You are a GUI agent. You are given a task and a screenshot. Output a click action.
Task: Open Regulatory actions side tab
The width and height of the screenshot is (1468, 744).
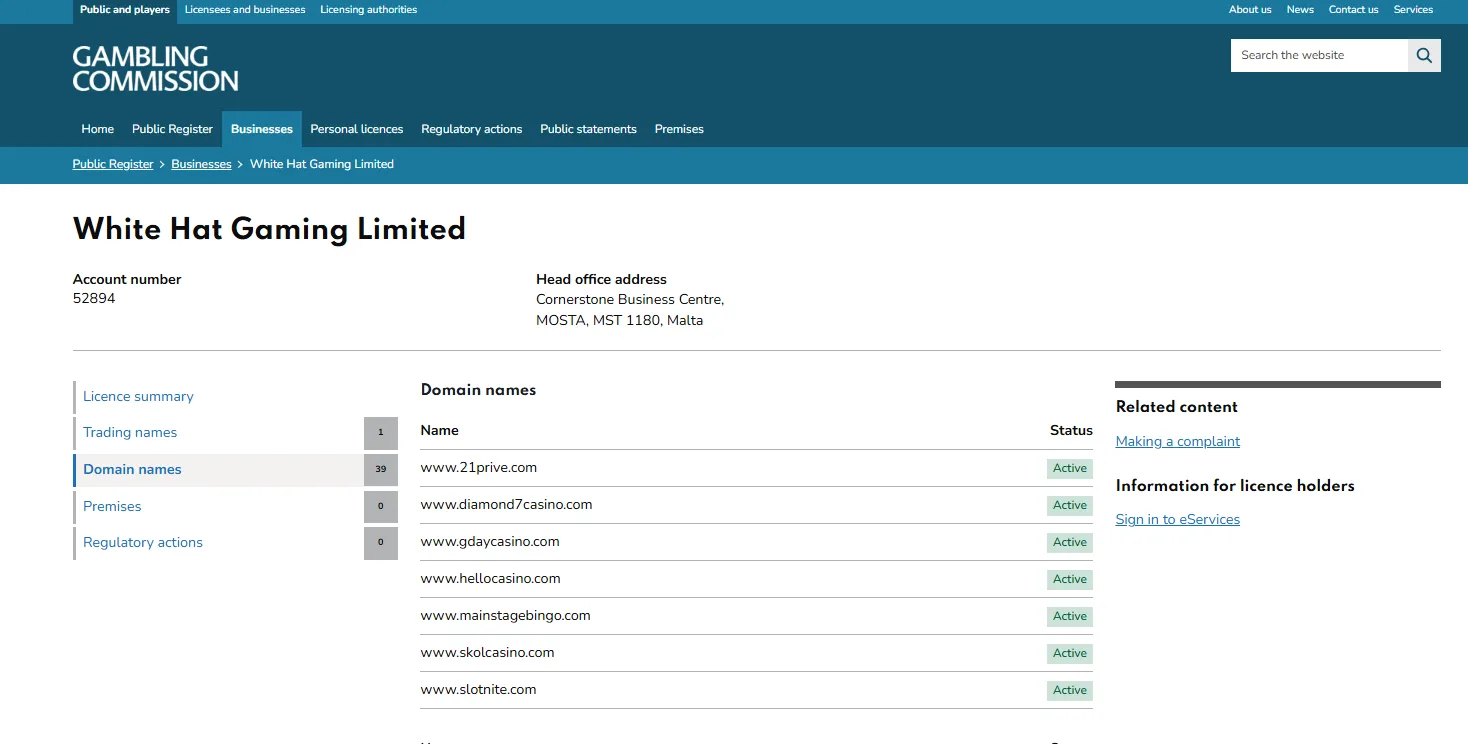click(235, 543)
